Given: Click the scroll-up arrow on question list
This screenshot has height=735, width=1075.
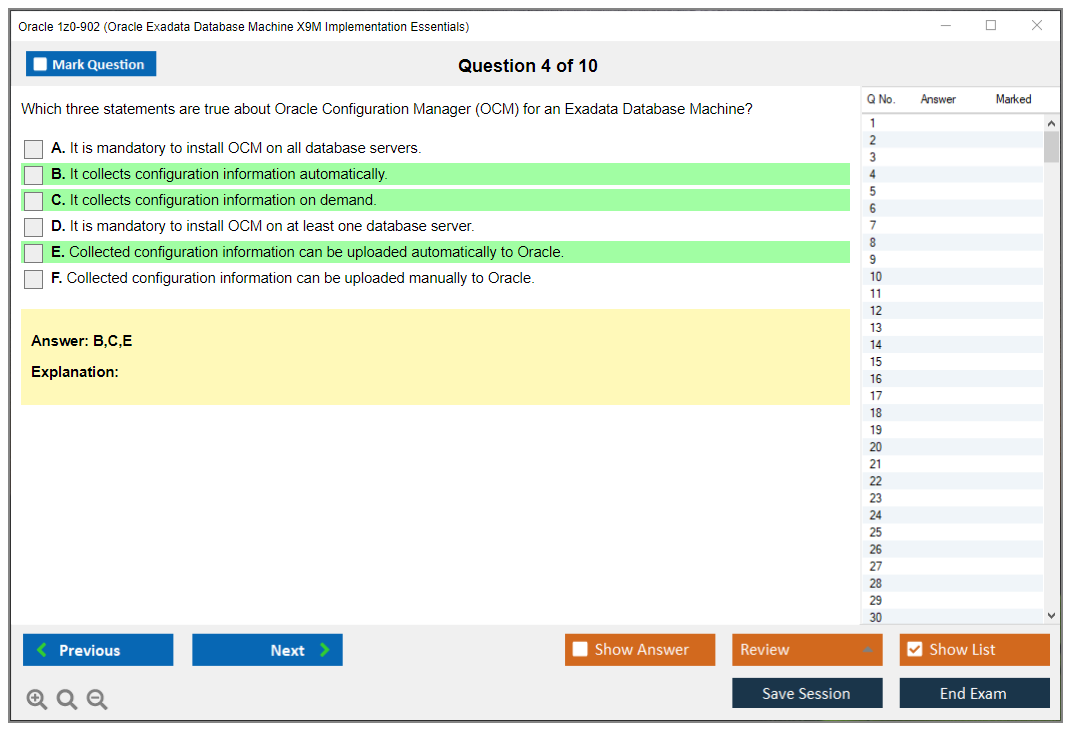Looking at the screenshot, I should 1051,121.
